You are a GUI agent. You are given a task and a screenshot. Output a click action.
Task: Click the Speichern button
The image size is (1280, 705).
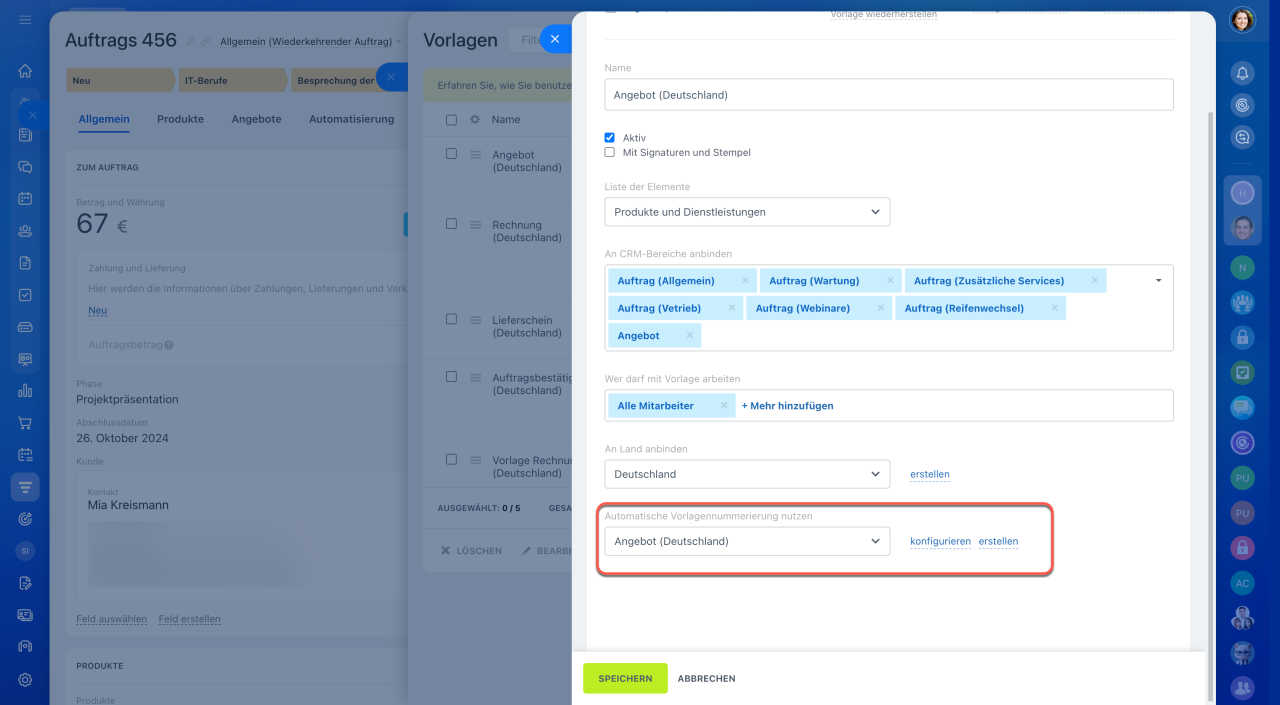click(625, 678)
